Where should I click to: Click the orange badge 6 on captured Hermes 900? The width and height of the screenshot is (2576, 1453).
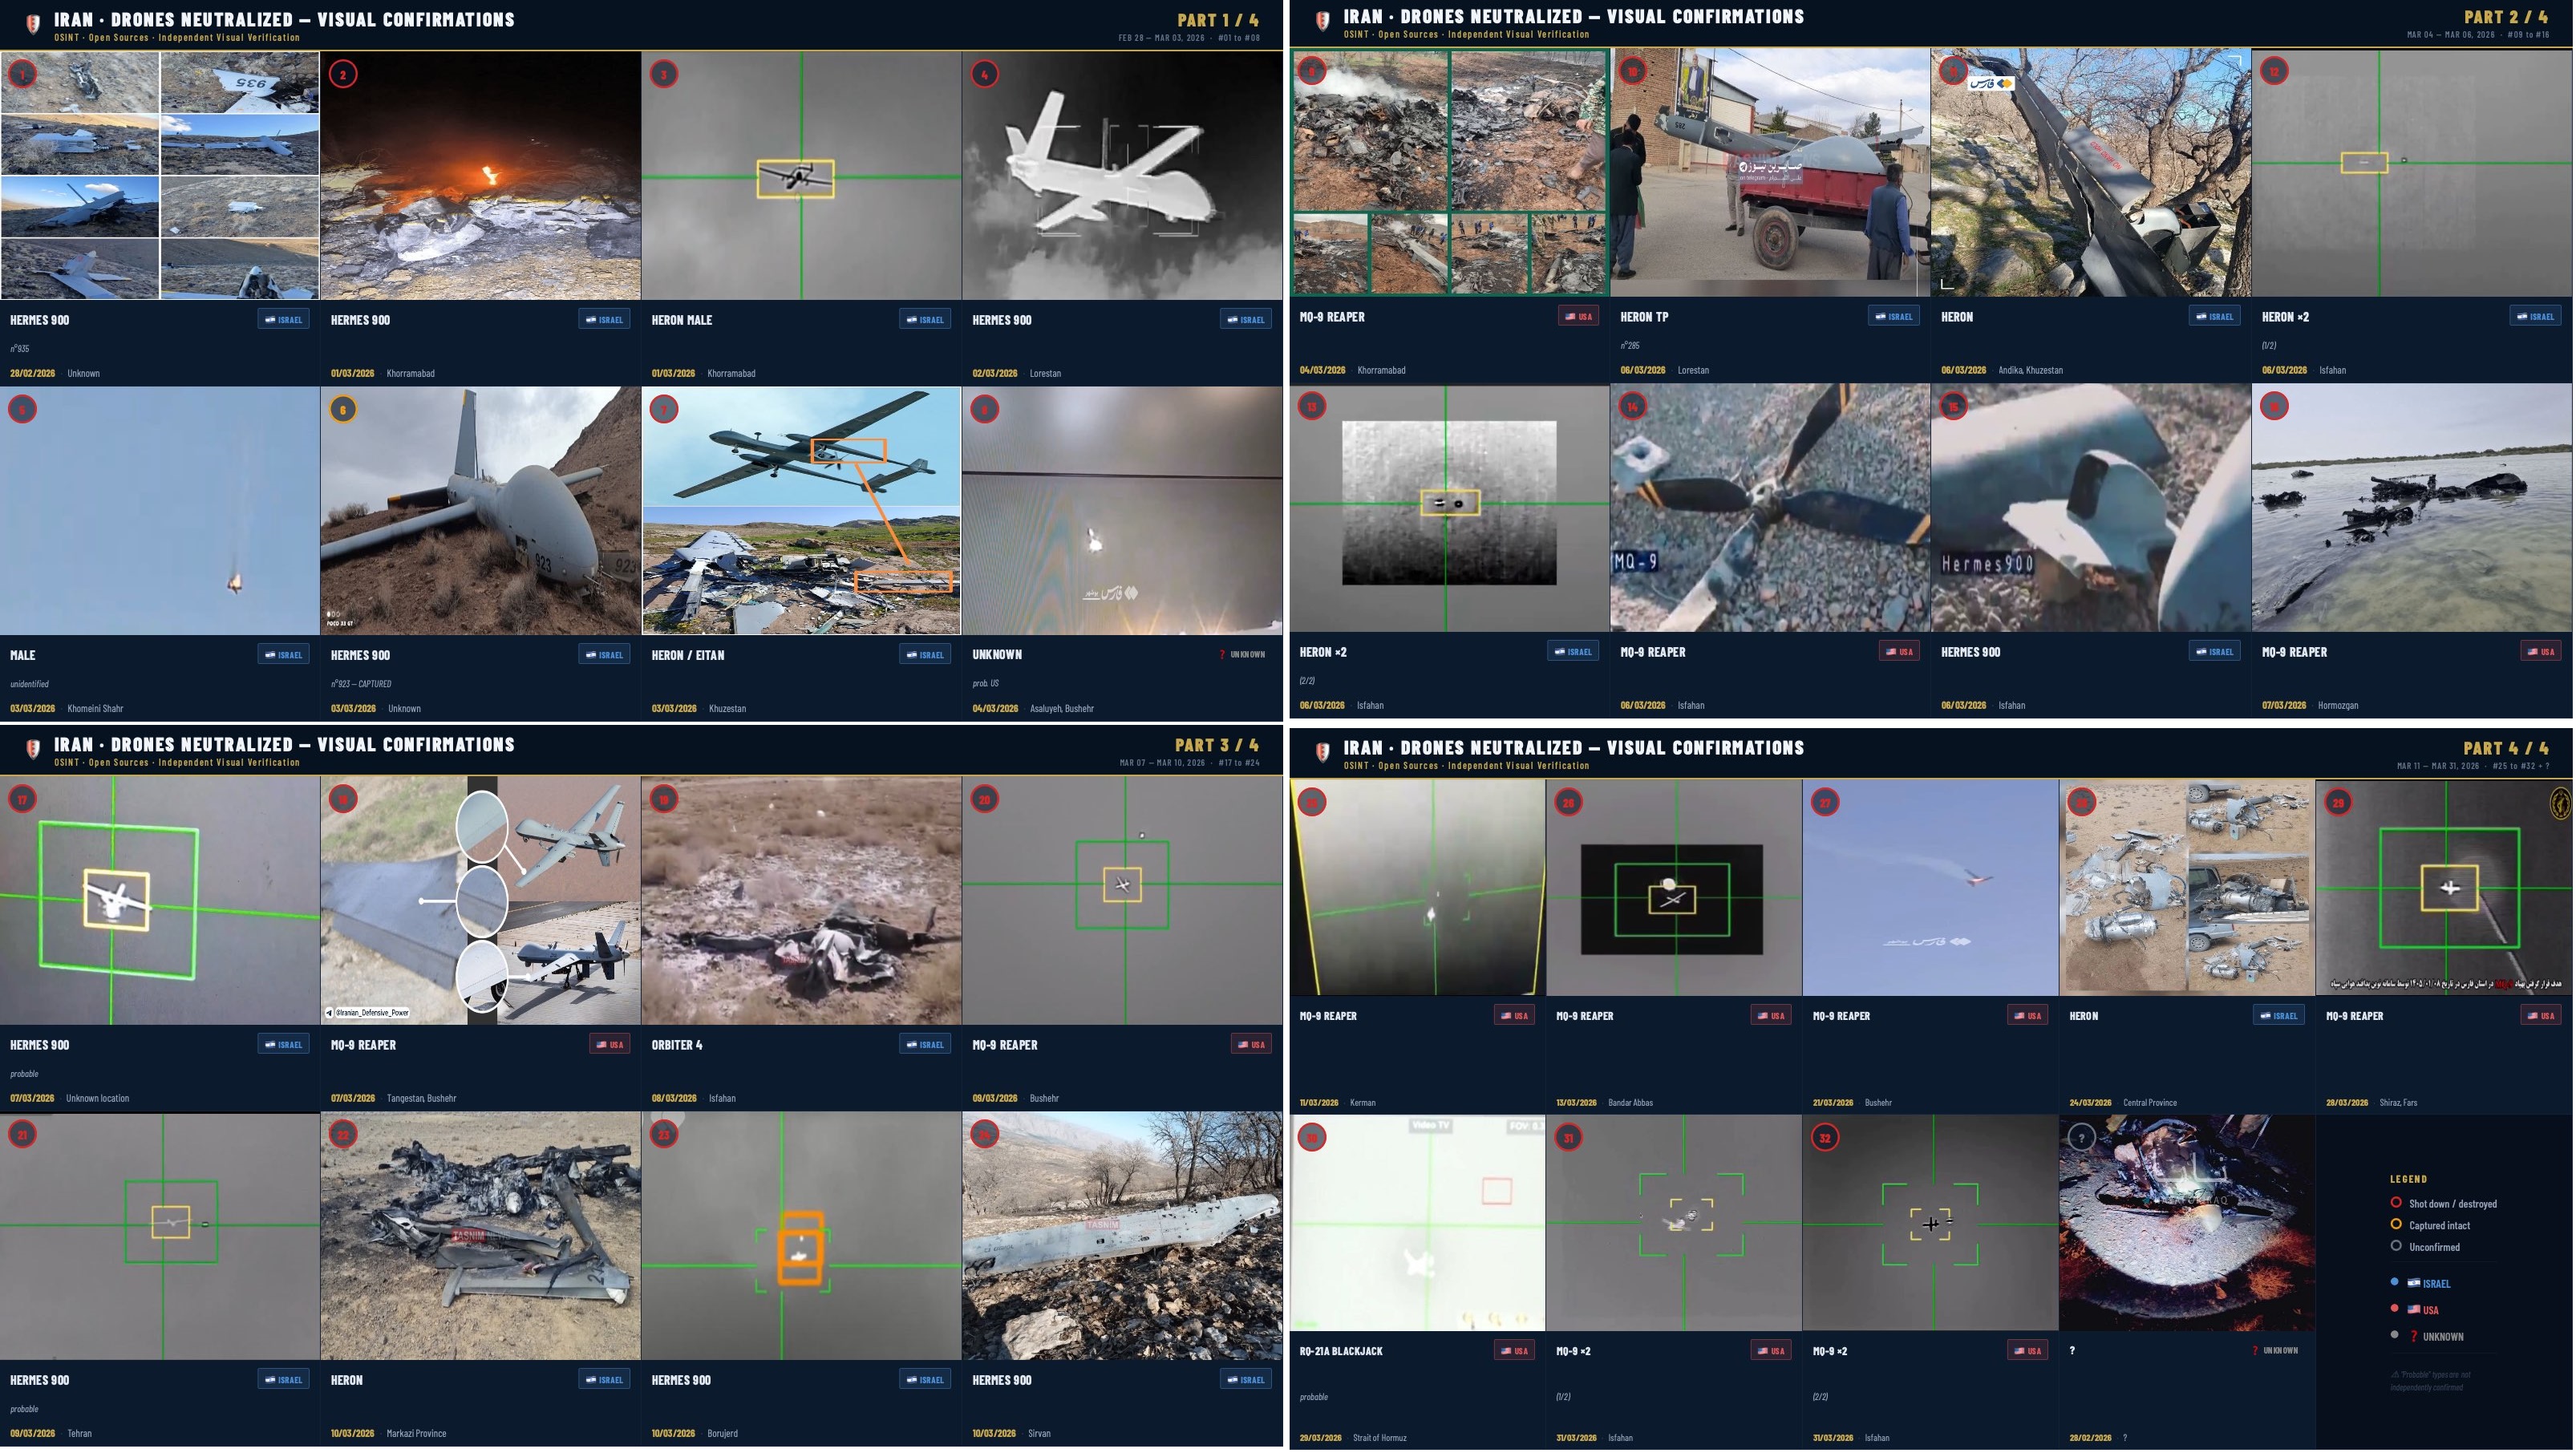pyautogui.click(x=343, y=409)
